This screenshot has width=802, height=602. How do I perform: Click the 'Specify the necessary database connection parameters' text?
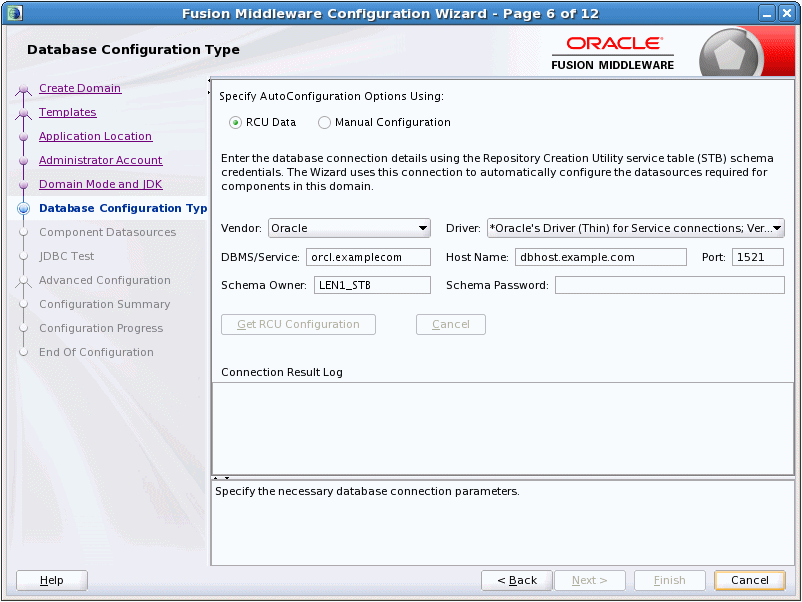(367, 492)
